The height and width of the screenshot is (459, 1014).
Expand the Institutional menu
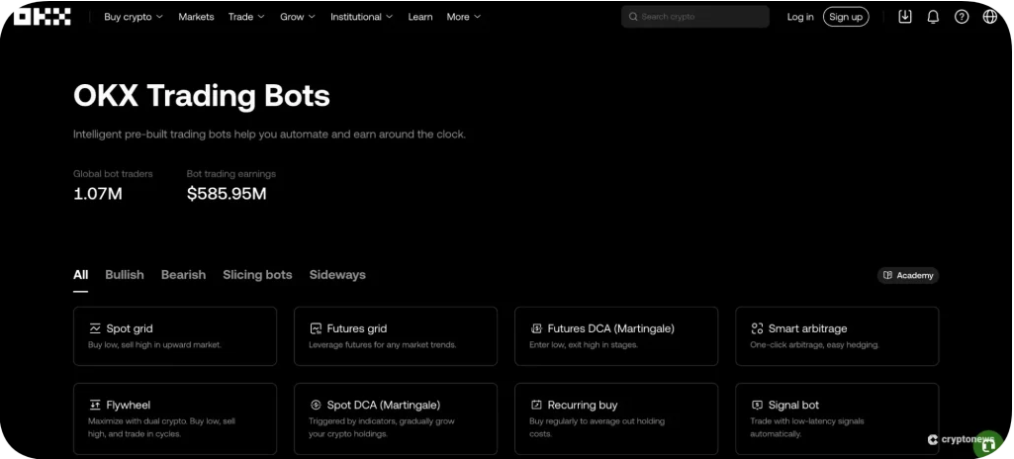[361, 17]
